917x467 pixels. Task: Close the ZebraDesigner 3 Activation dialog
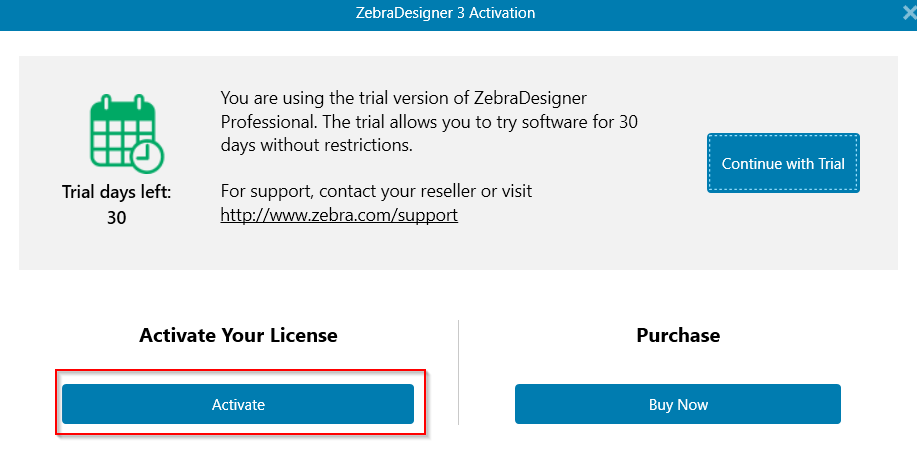(909, 13)
